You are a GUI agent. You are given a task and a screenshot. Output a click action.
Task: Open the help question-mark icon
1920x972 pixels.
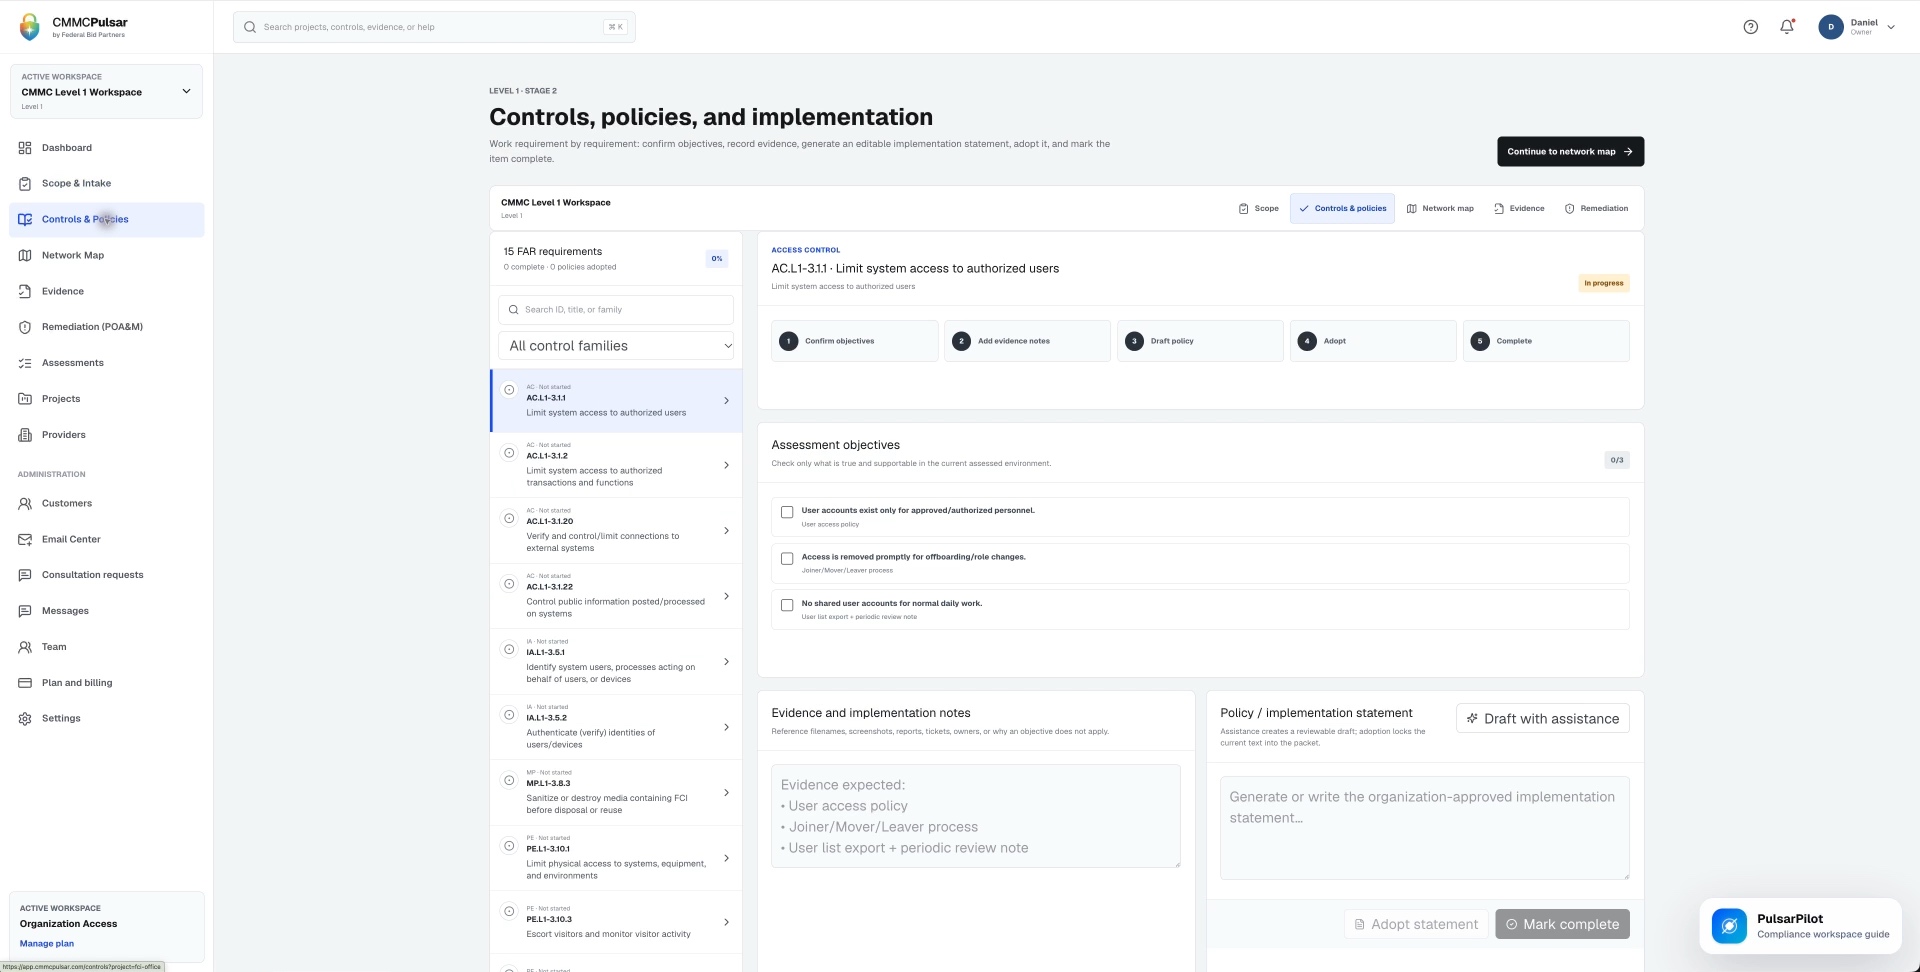click(1750, 27)
